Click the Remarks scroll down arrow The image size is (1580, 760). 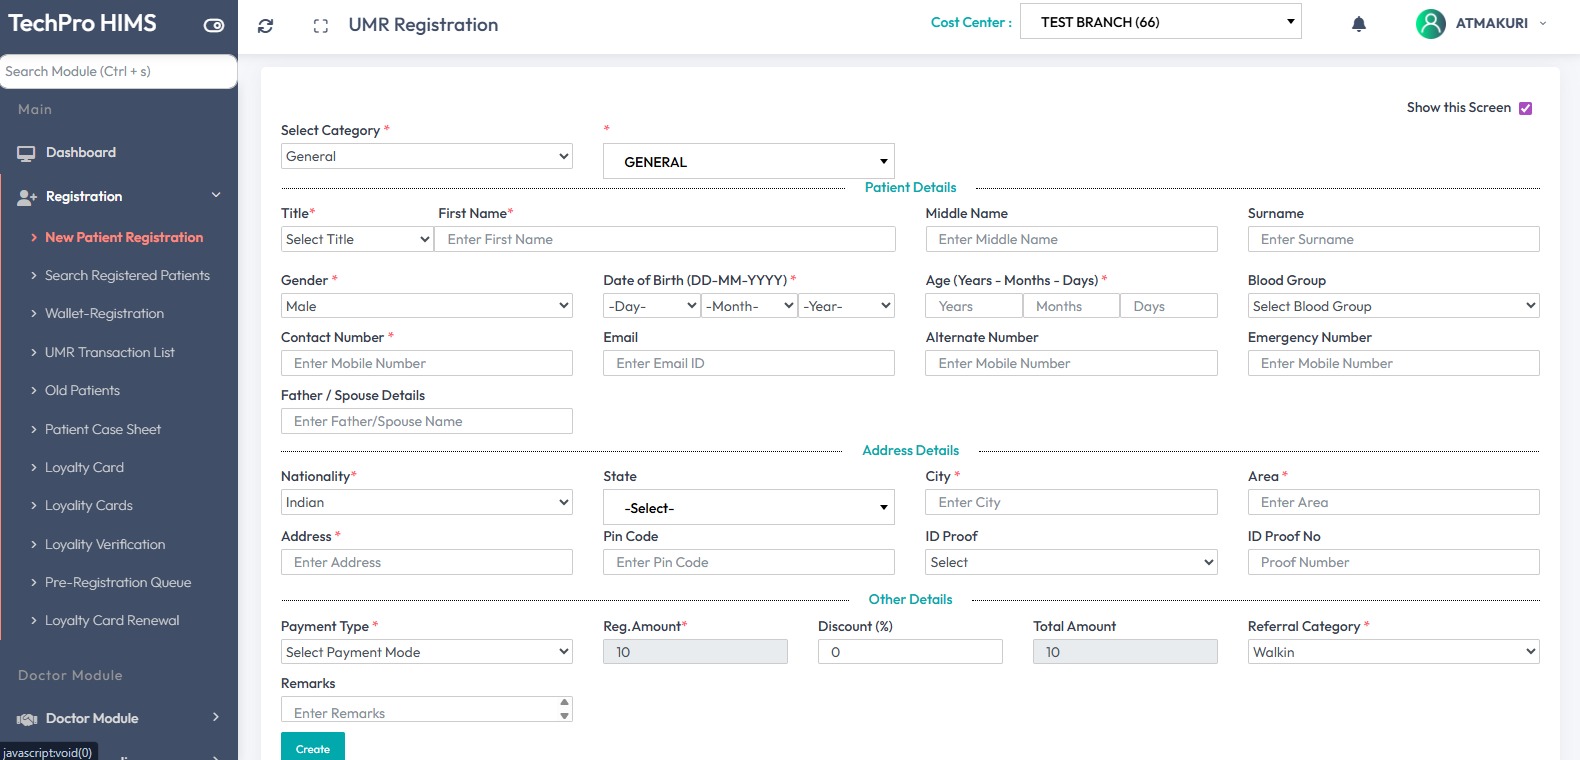(565, 716)
